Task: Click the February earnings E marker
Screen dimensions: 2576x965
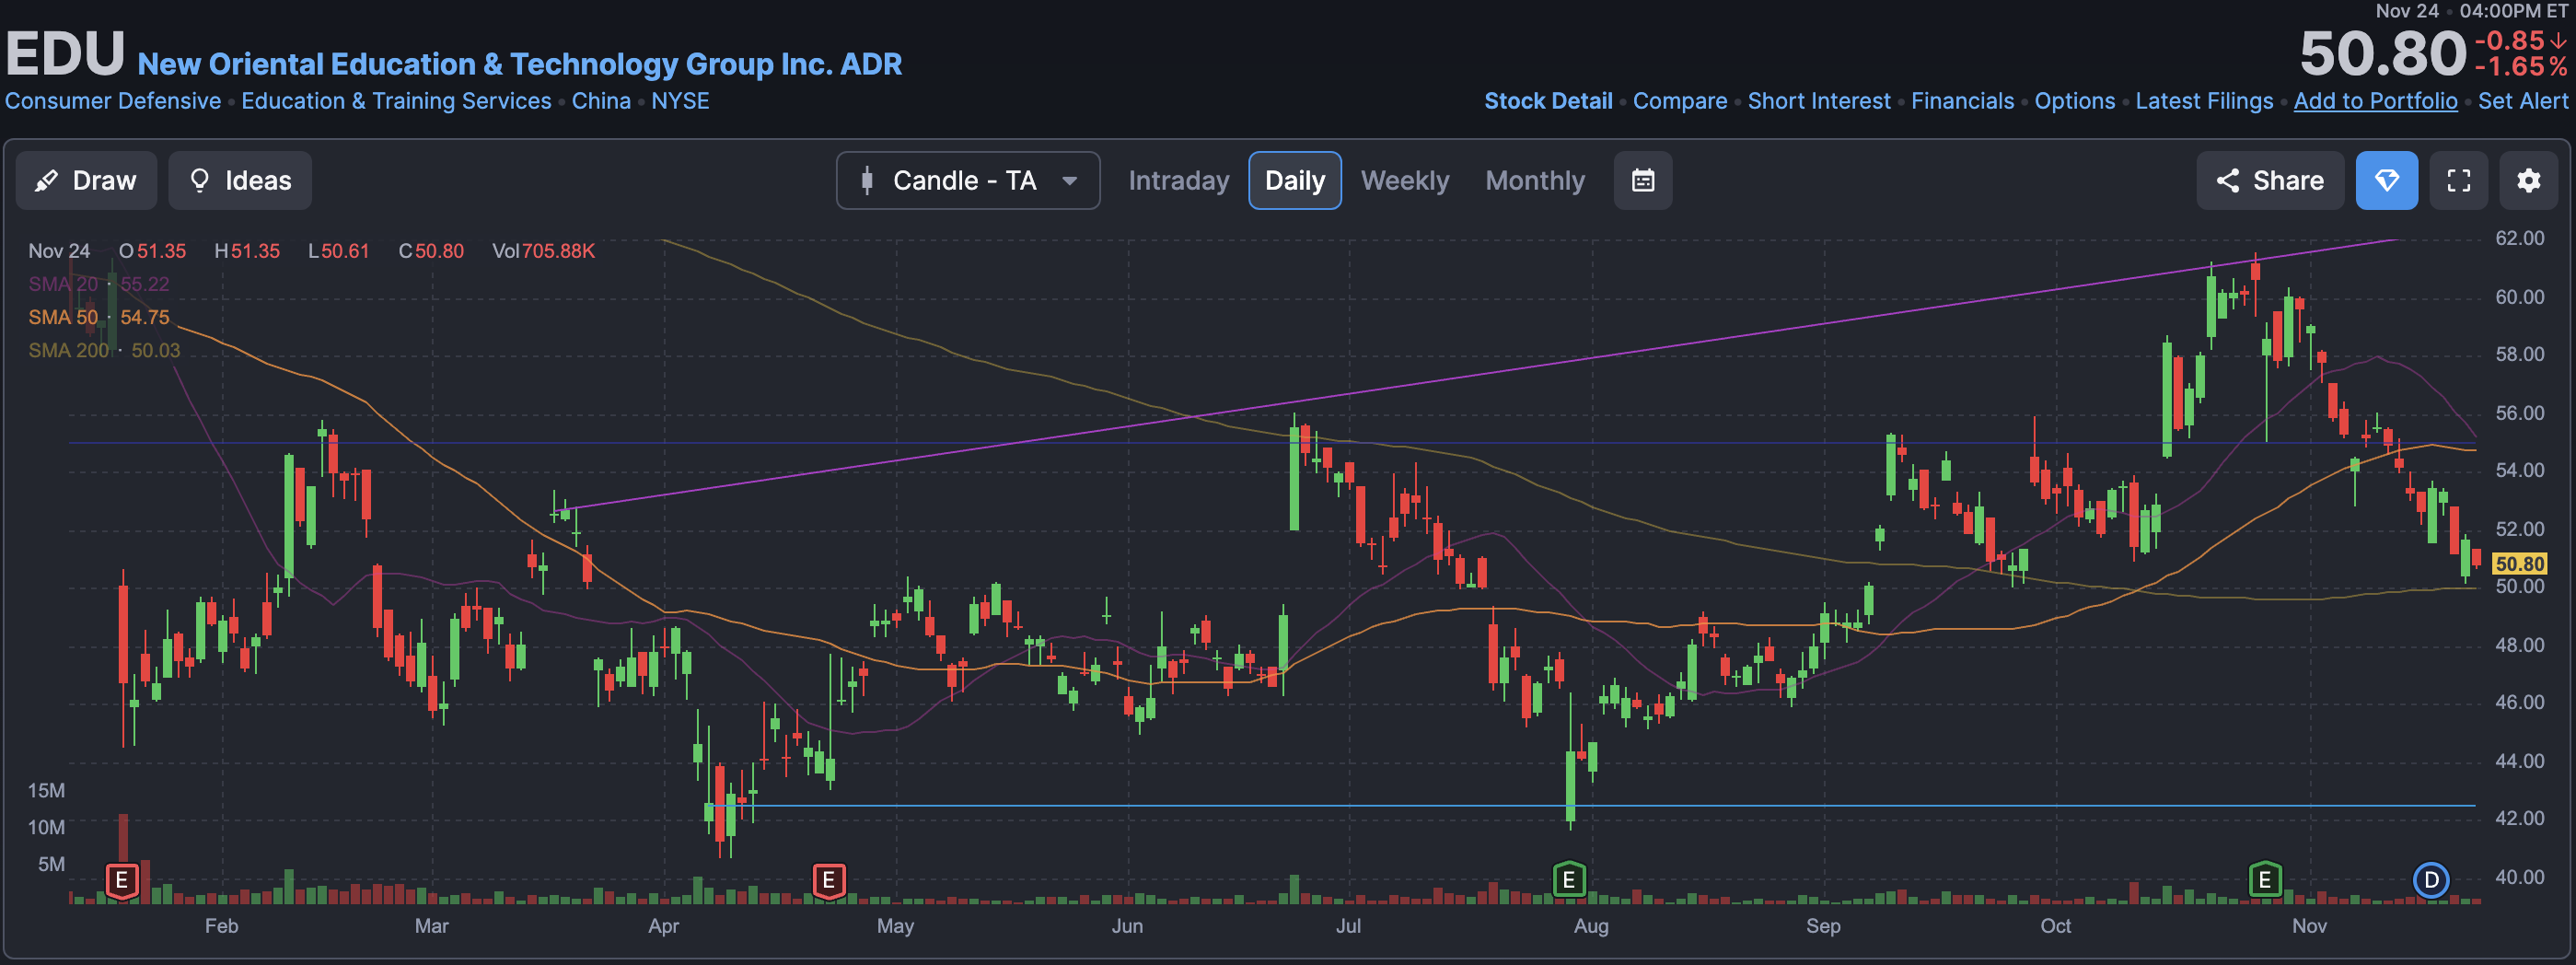Action: point(122,880)
